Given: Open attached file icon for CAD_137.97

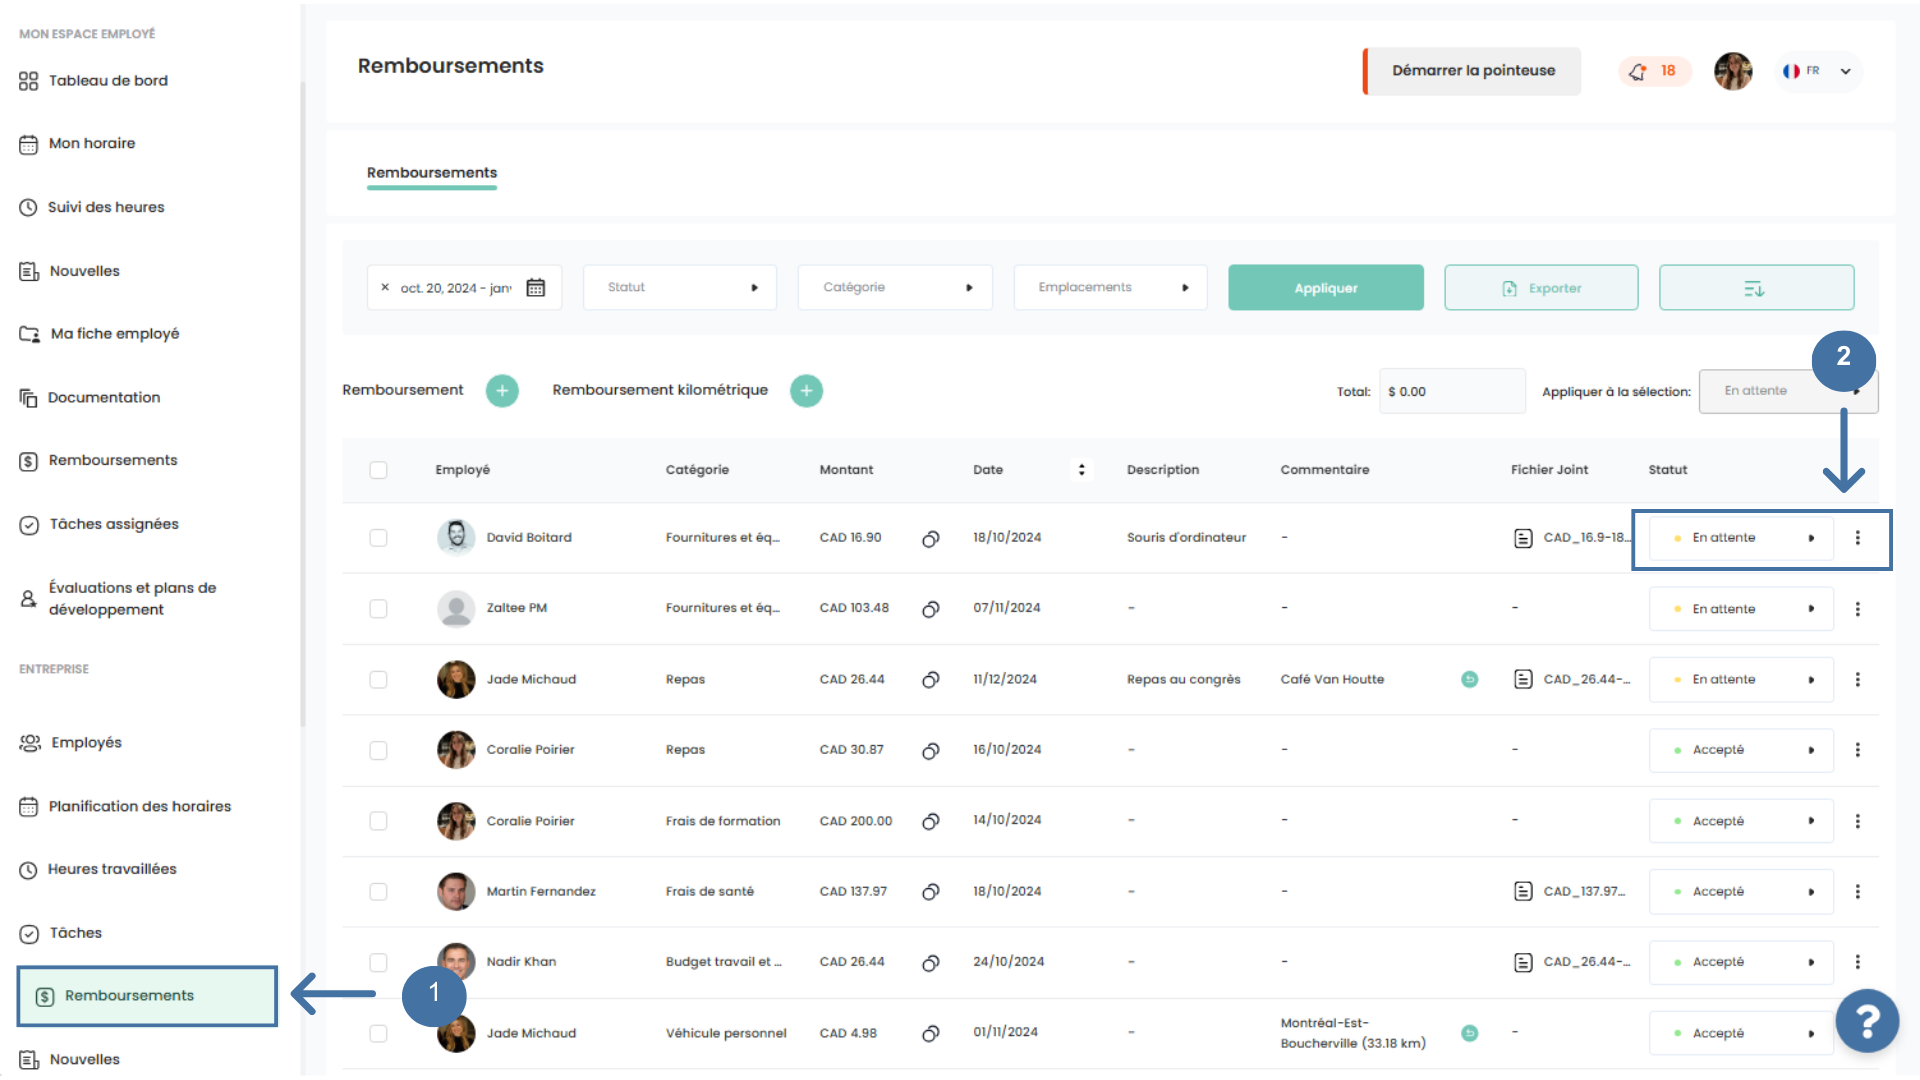Looking at the screenshot, I should (1523, 891).
